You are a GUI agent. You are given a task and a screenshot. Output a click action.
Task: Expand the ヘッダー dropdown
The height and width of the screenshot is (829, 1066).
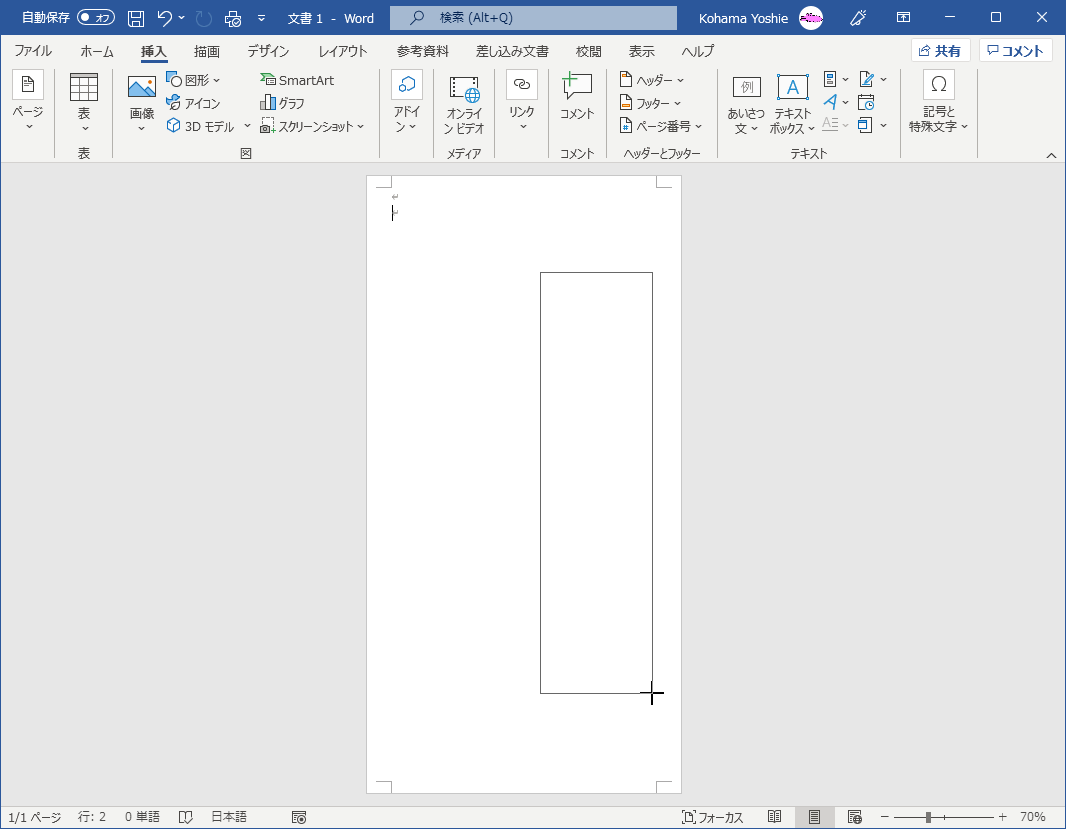click(652, 80)
